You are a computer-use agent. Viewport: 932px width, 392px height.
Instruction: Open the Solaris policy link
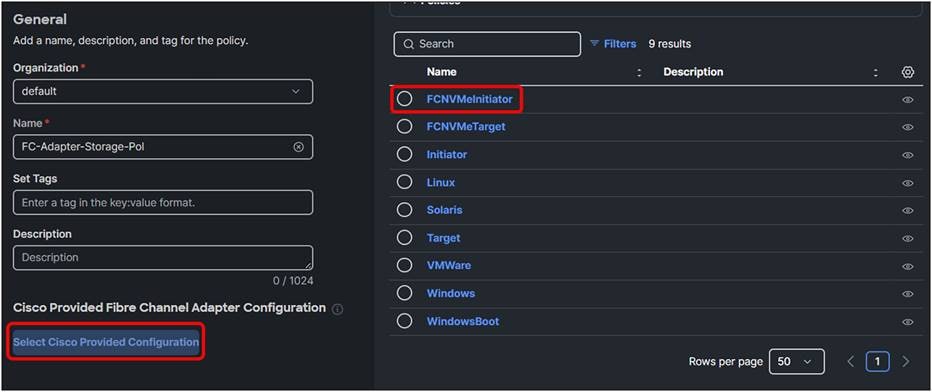[x=445, y=210]
